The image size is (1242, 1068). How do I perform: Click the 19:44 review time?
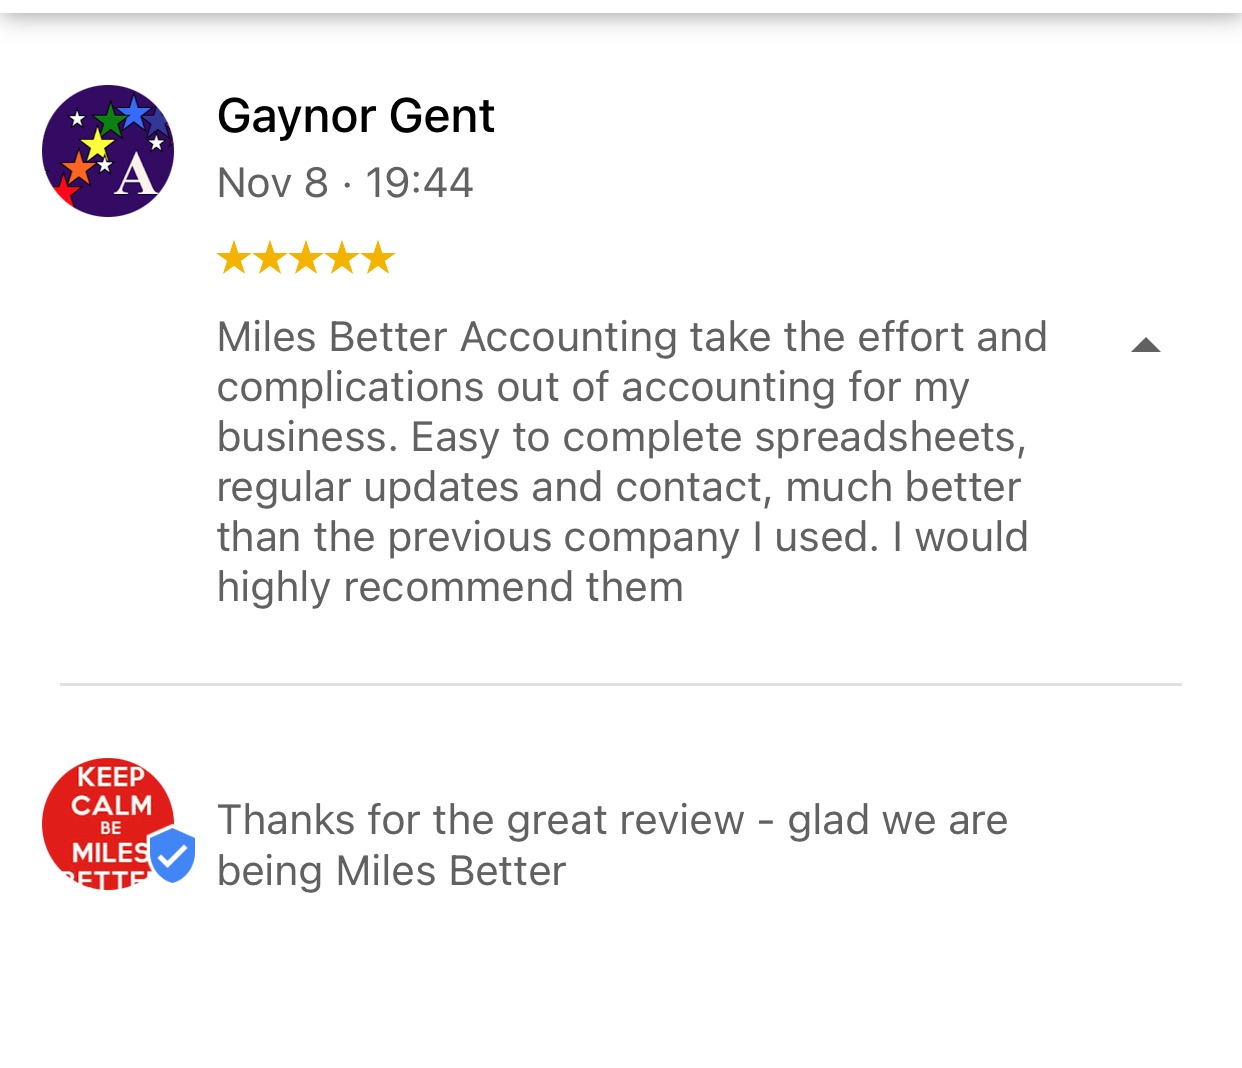pos(418,183)
